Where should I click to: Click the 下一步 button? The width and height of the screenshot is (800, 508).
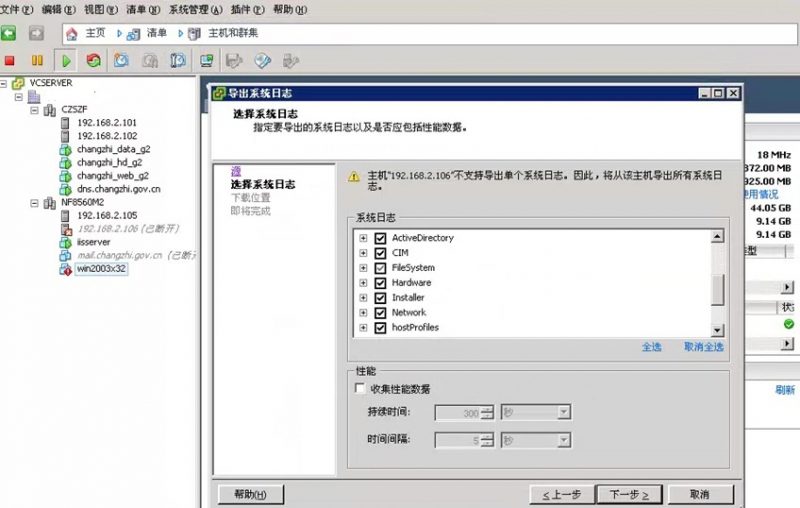(629, 494)
